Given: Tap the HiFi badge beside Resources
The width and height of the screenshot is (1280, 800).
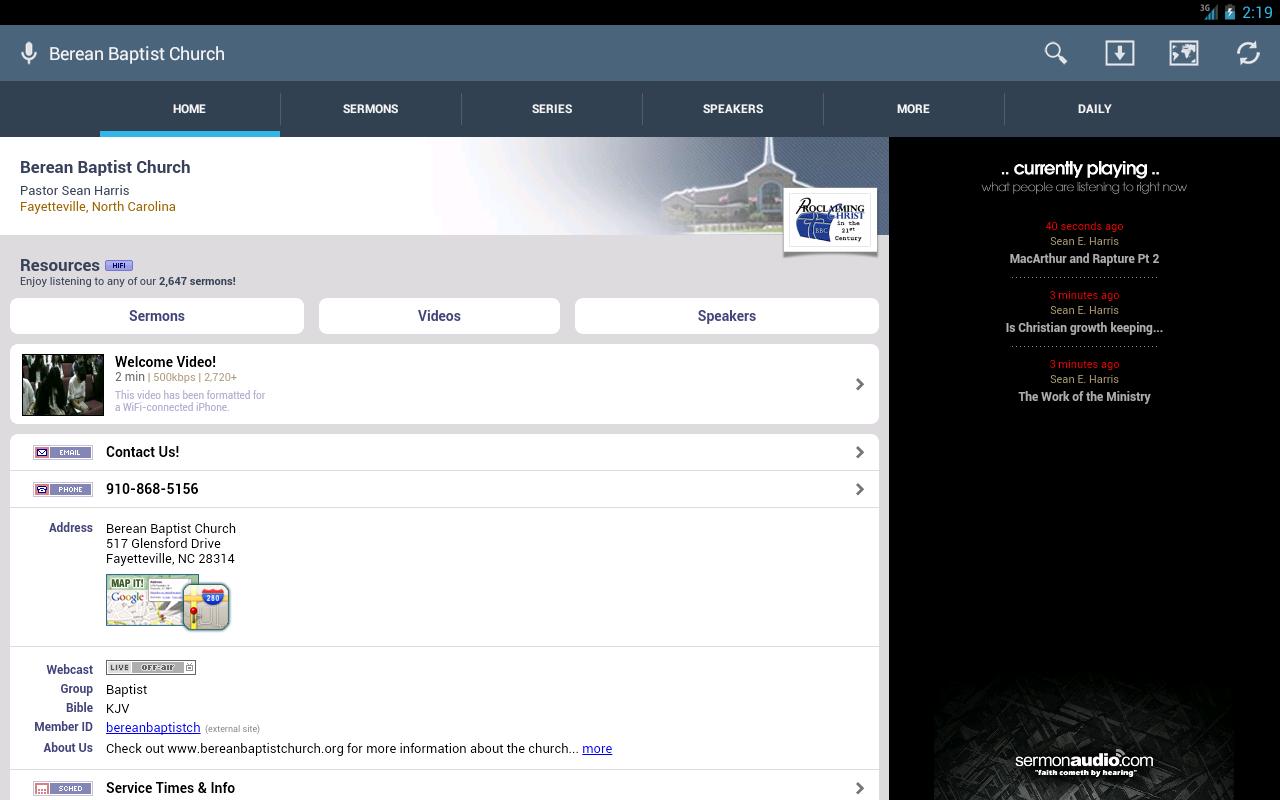Looking at the screenshot, I should 119,265.
